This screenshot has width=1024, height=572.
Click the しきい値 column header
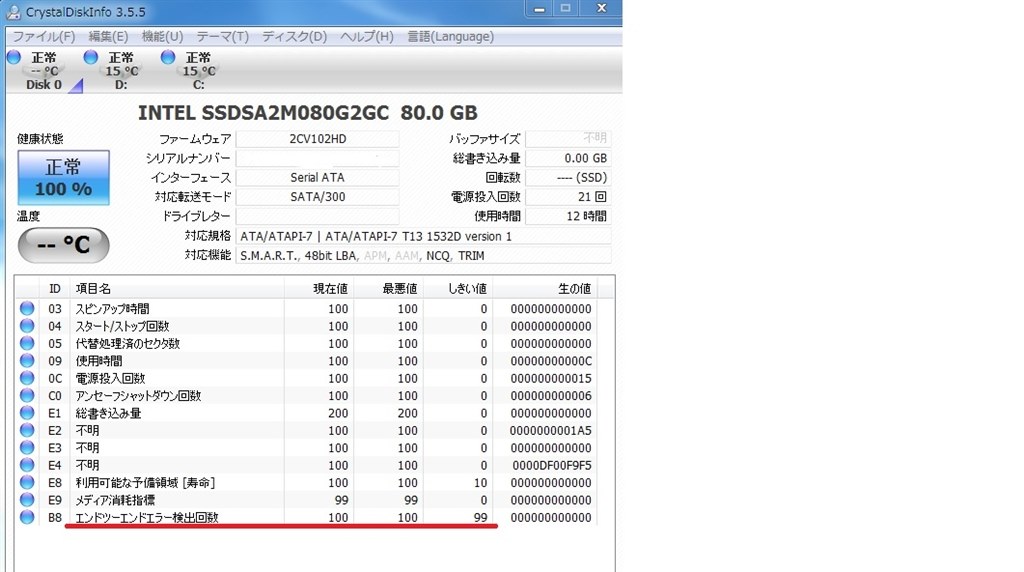(457, 289)
